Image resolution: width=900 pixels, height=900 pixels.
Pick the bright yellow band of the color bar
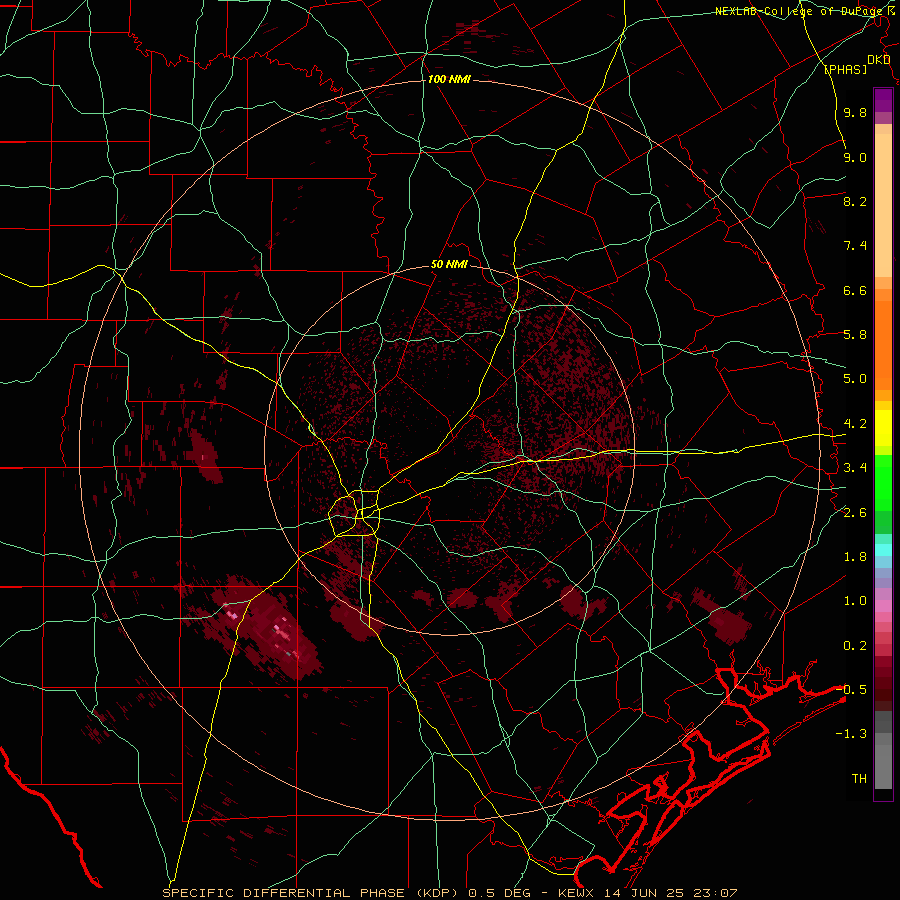click(883, 428)
